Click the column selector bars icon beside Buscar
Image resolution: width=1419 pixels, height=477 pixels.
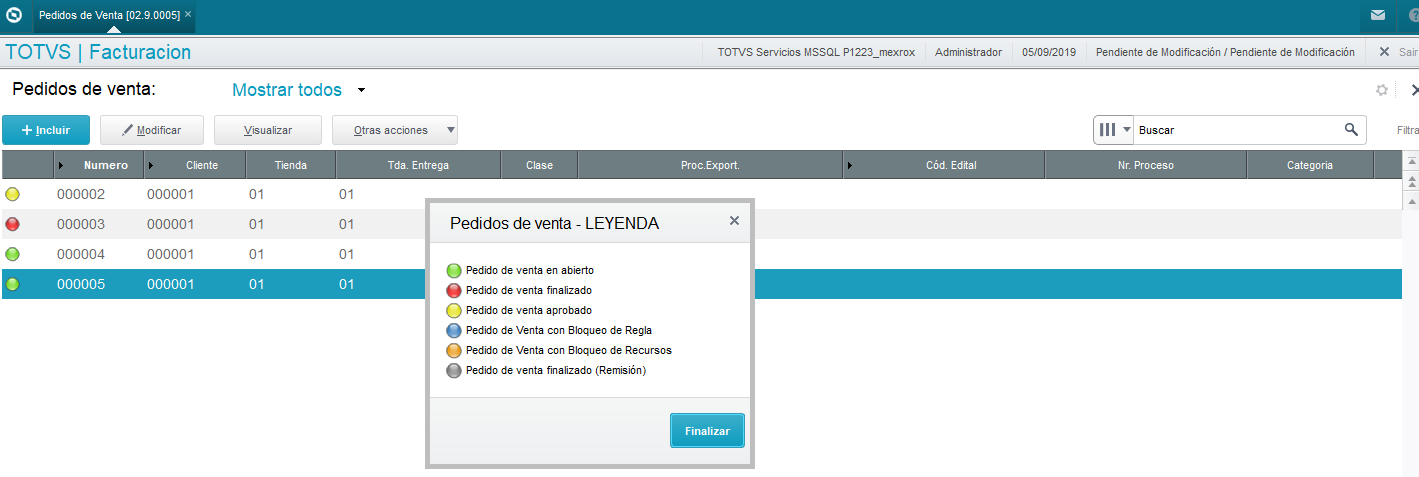point(1107,130)
